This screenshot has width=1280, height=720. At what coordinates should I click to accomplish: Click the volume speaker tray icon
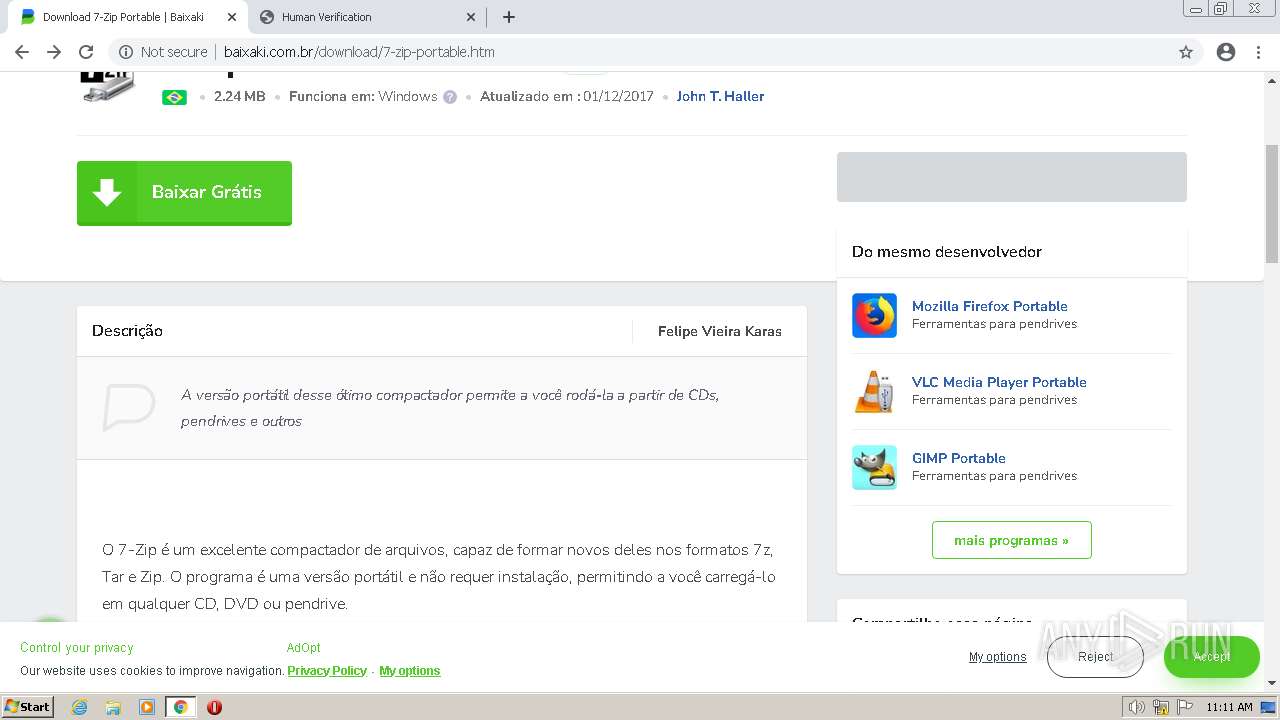(1137, 707)
